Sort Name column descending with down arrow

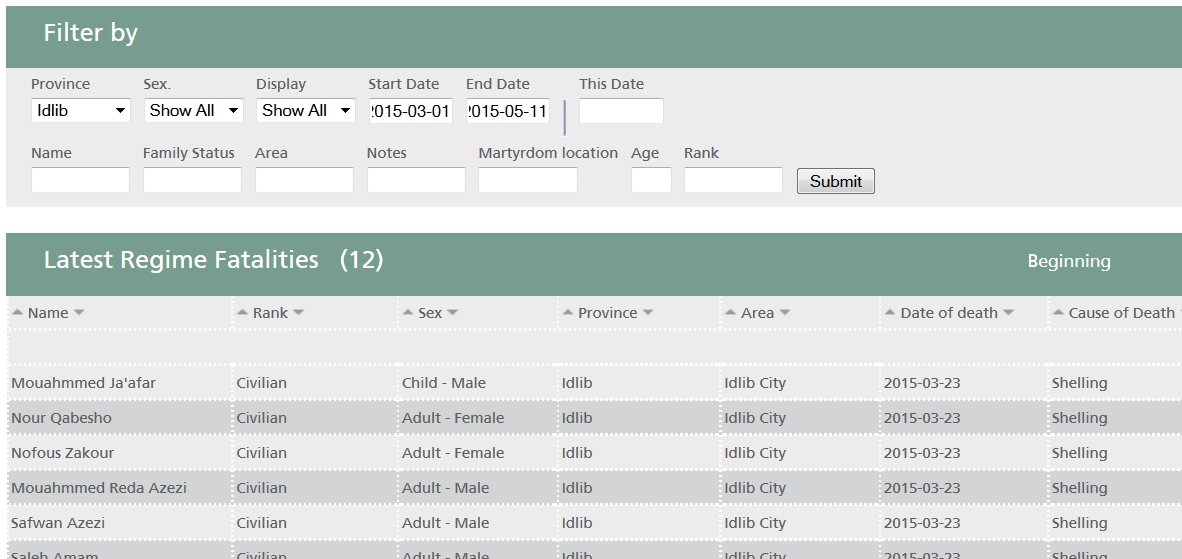78,313
